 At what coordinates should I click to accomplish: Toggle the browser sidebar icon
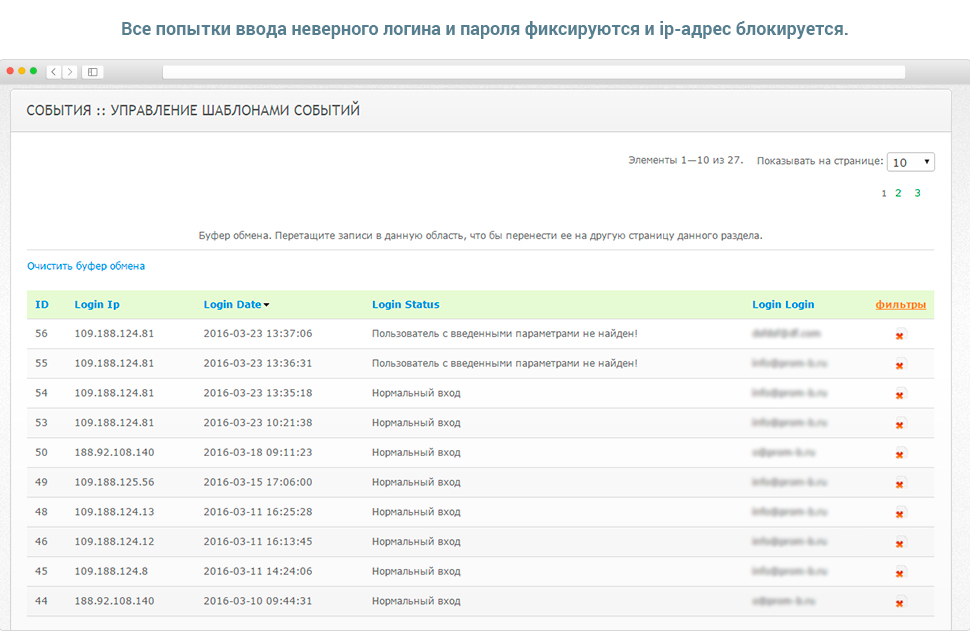click(x=93, y=72)
